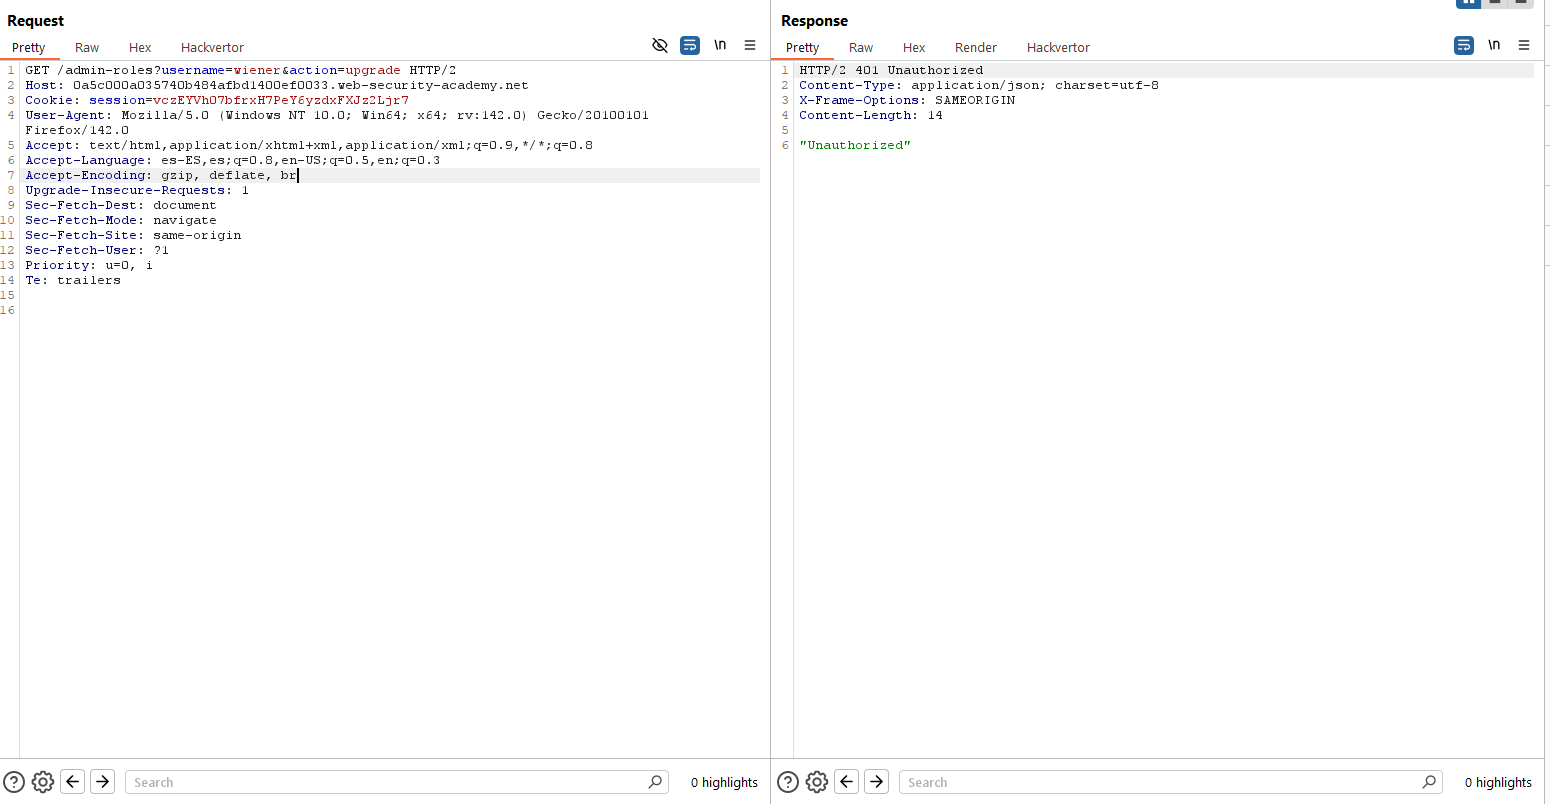Image resolution: width=1550 pixels, height=804 pixels.
Task: Go to next match in Response search
Action: pyautogui.click(x=876, y=782)
